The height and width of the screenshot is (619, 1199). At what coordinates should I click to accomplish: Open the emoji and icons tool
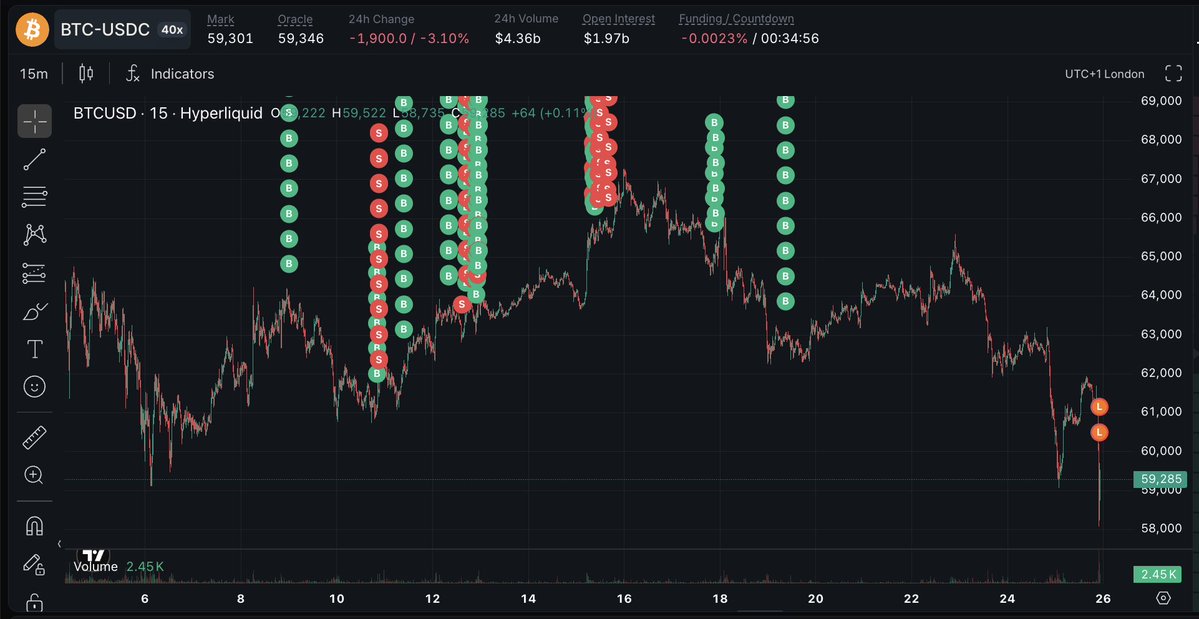click(34, 387)
